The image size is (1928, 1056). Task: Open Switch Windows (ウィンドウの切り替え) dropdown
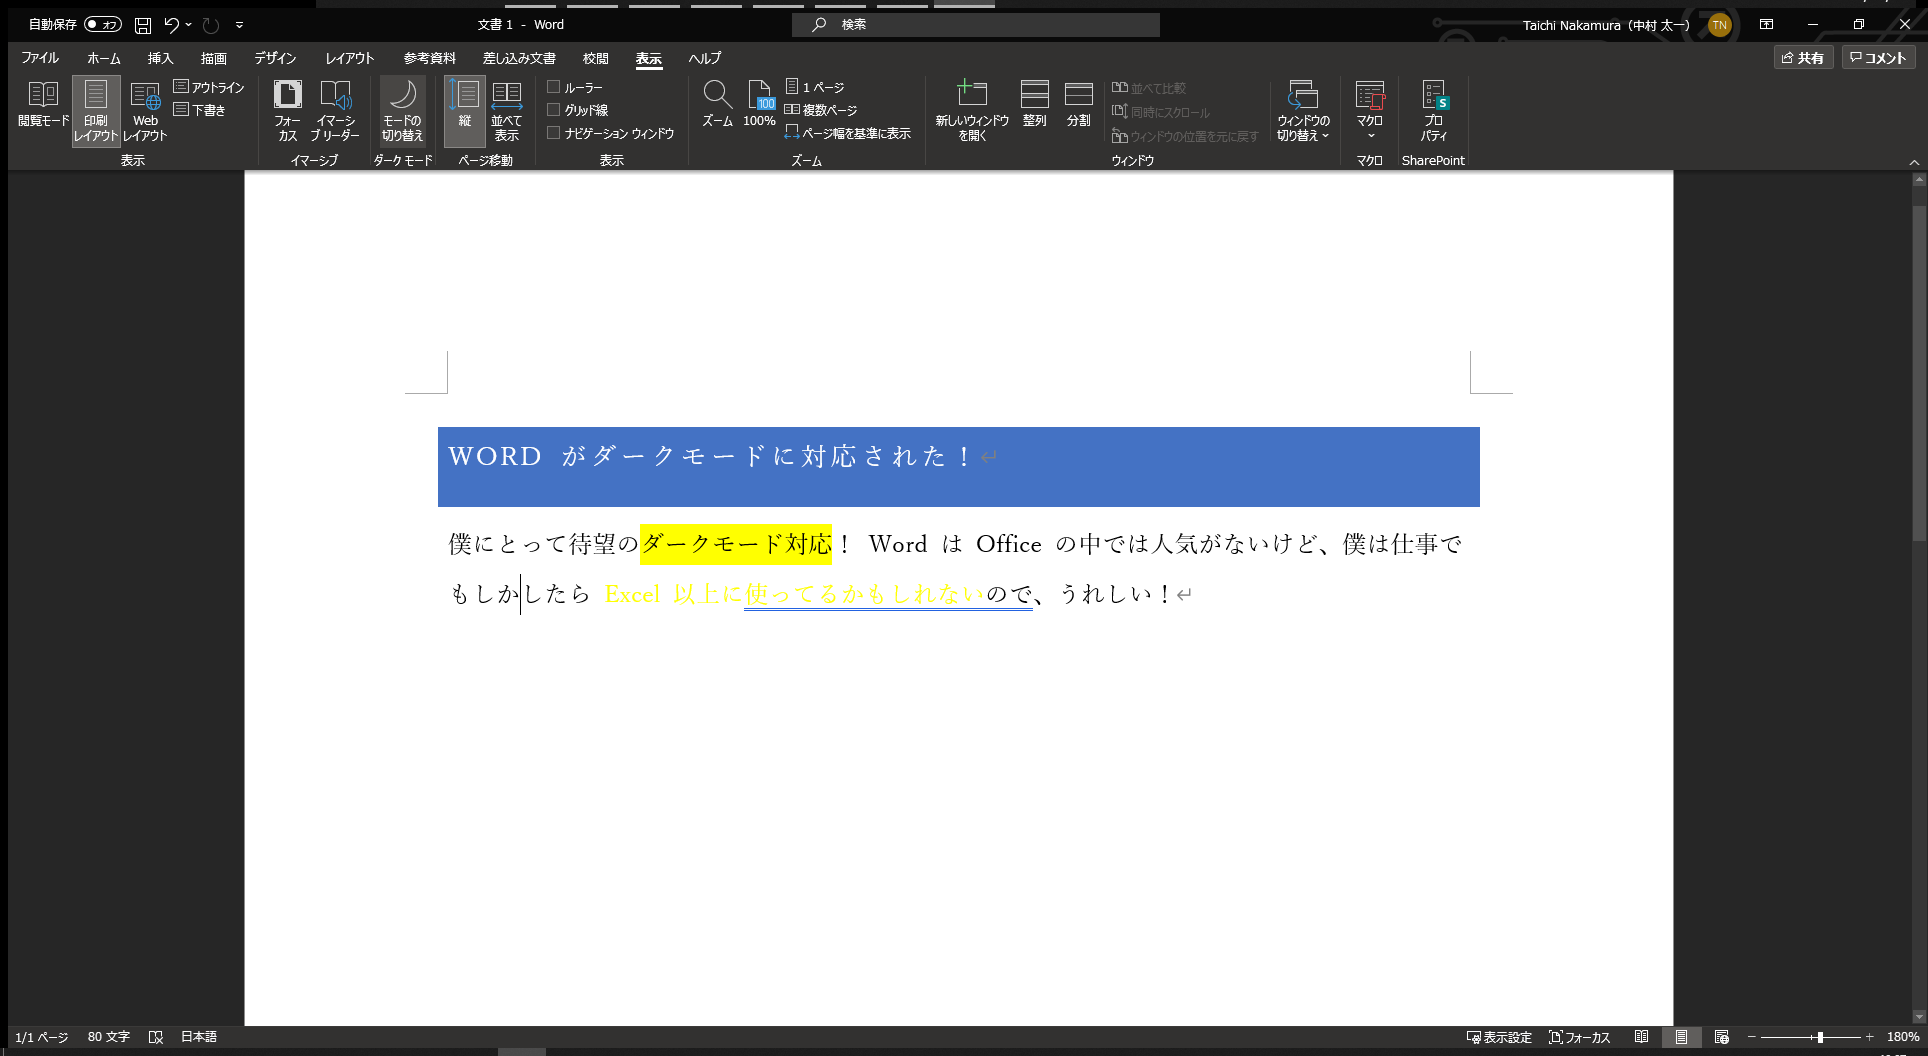(1303, 111)
